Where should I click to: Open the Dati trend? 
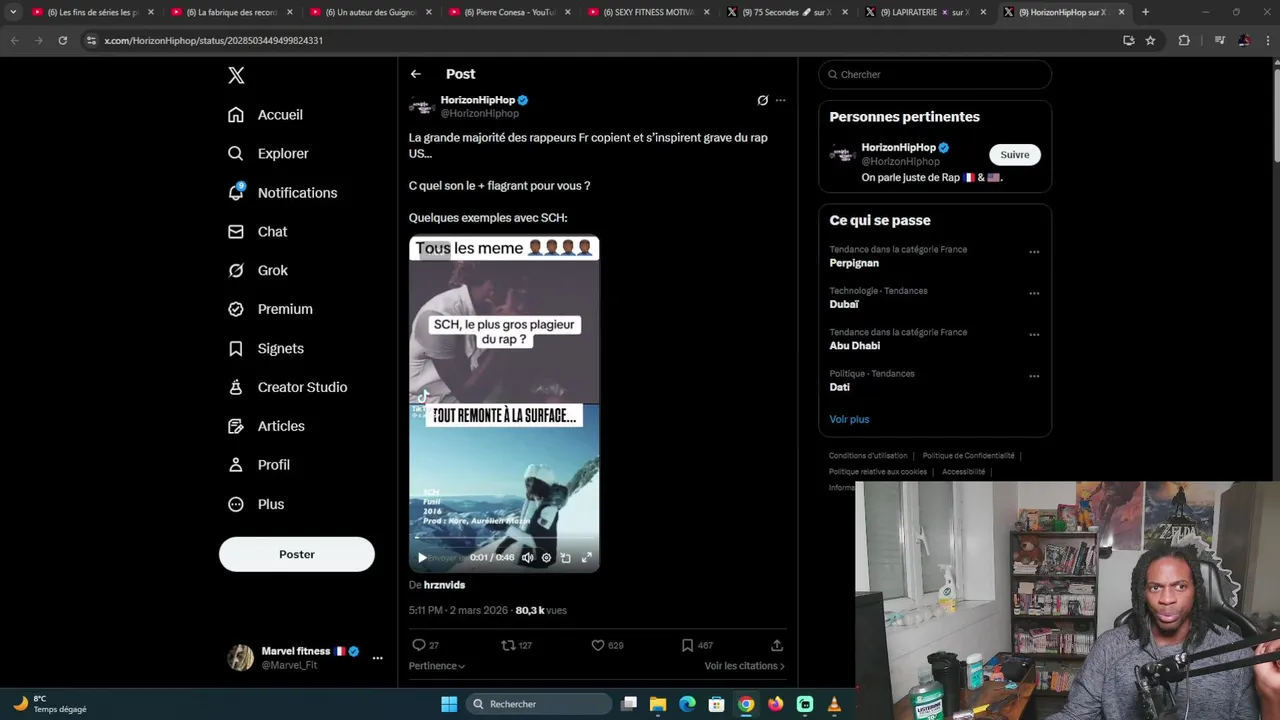click(839, 388)
